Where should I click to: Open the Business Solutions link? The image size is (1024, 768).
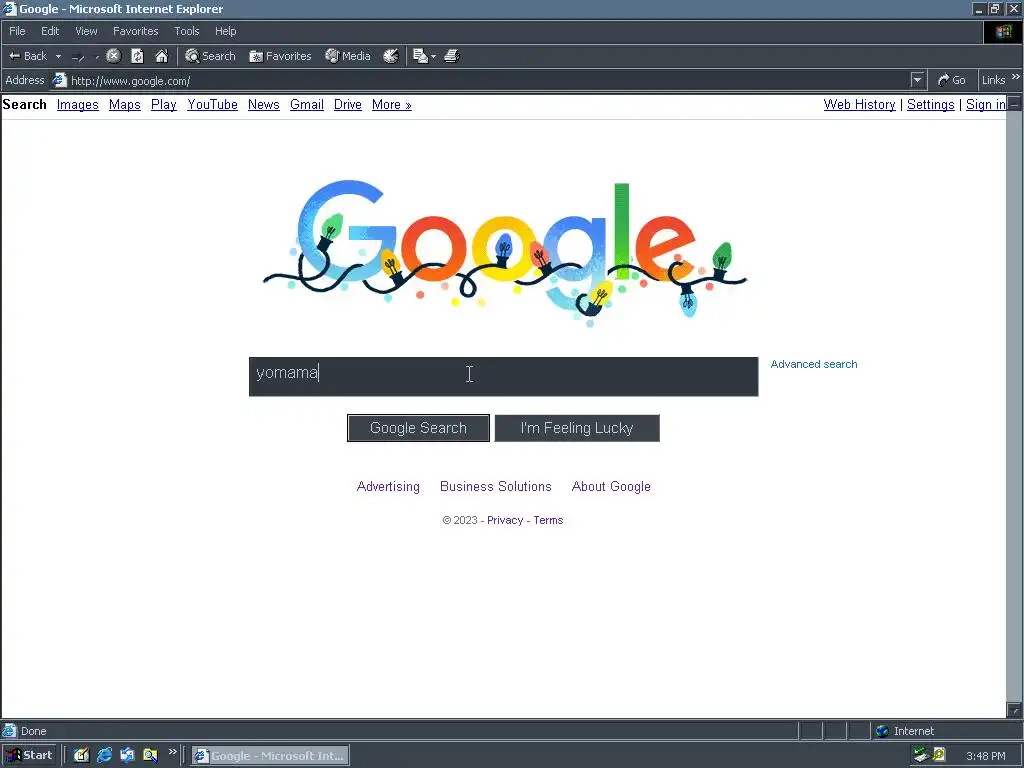(x=496, y=487)
